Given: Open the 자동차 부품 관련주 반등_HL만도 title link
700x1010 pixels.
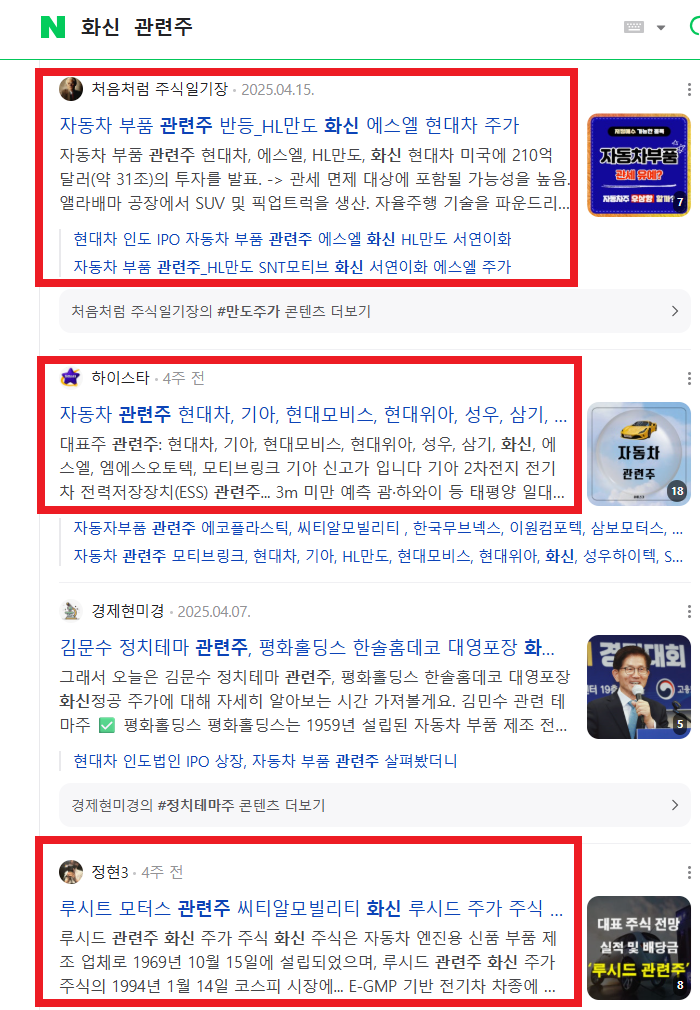Looking at the screenshot, I should pos(289,125).
